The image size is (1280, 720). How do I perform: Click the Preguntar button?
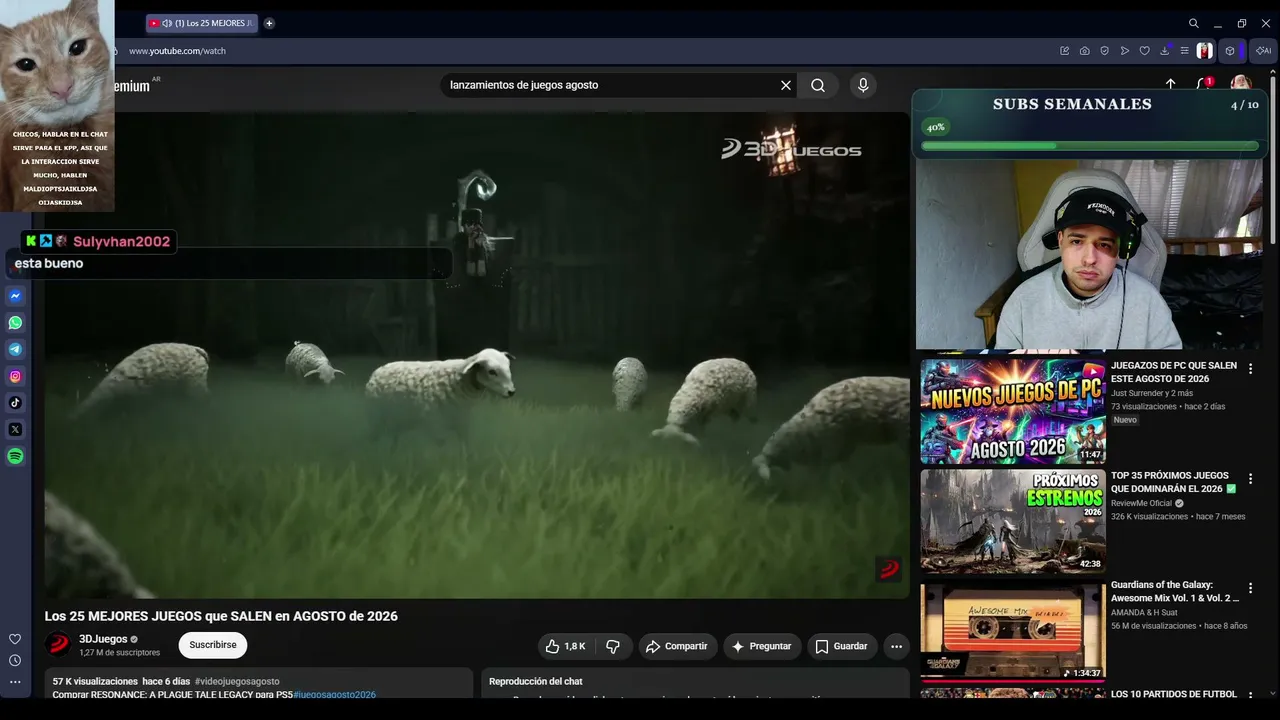coord(761,646)
